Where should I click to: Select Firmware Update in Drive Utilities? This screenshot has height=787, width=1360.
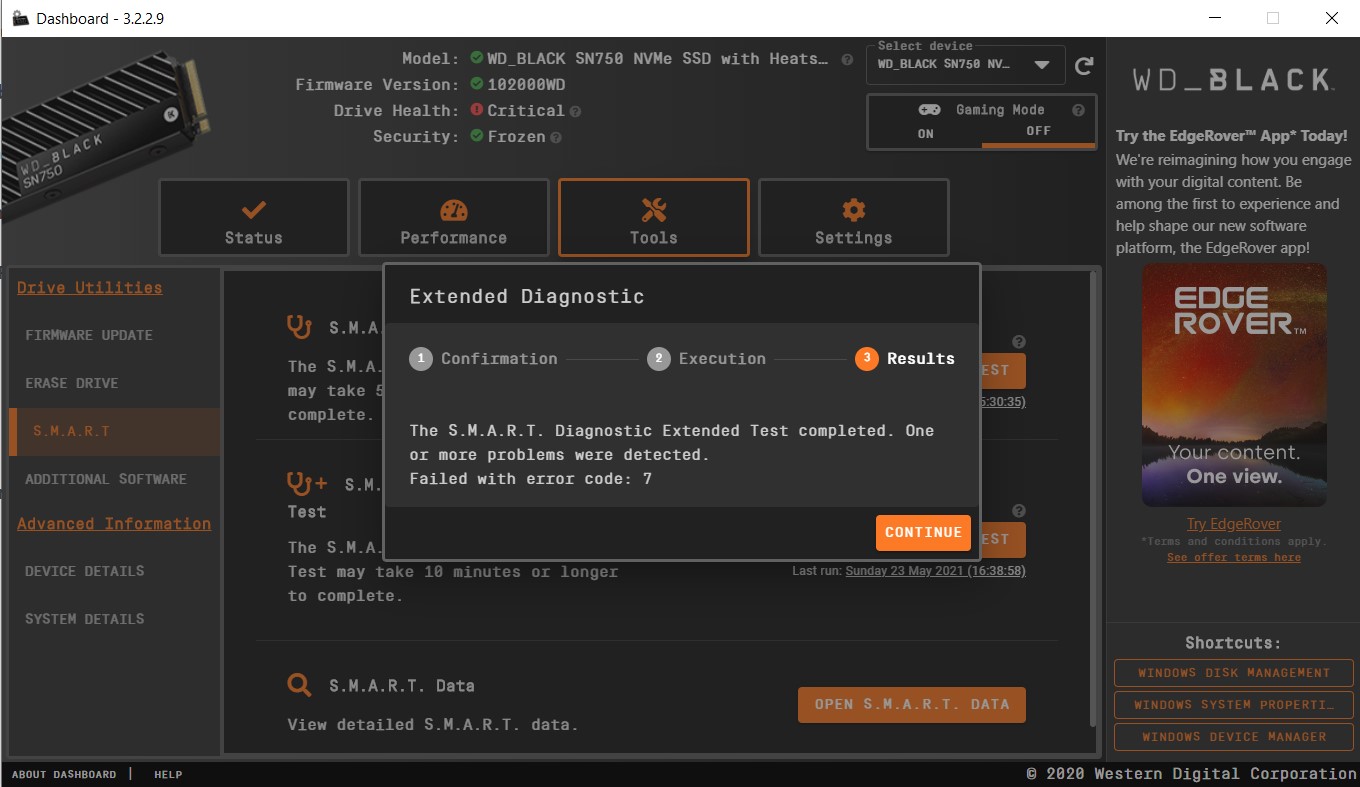tap(89, 335)
